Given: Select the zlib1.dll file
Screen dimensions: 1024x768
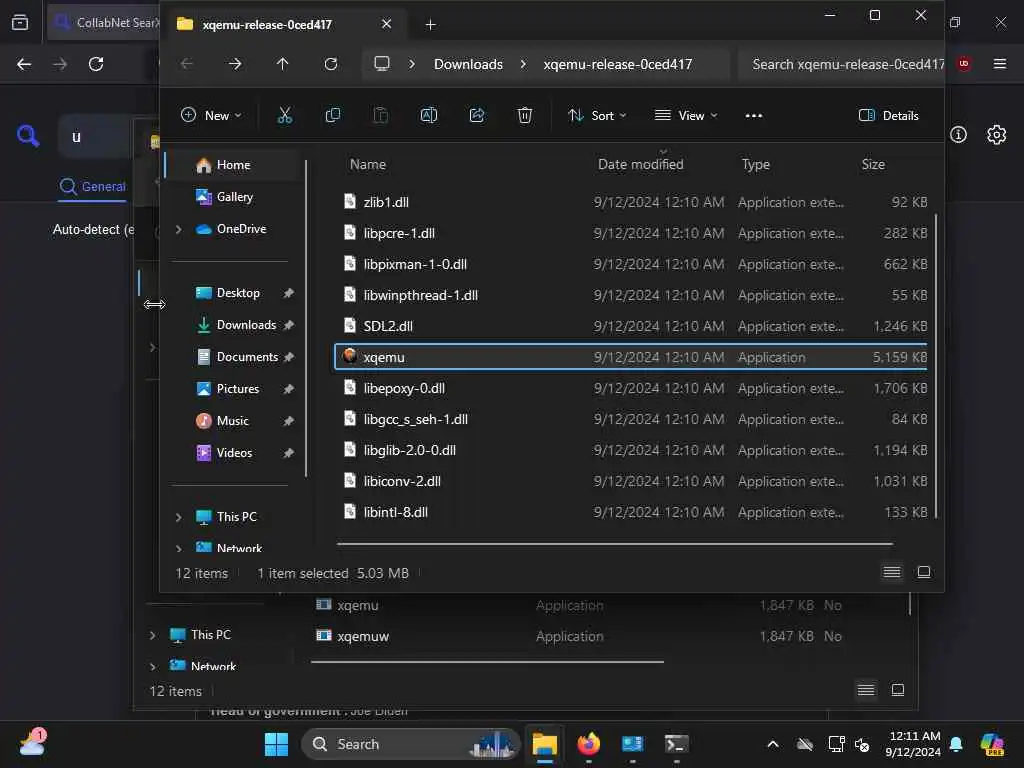Looking at the screenshot, I should point(631,202).
